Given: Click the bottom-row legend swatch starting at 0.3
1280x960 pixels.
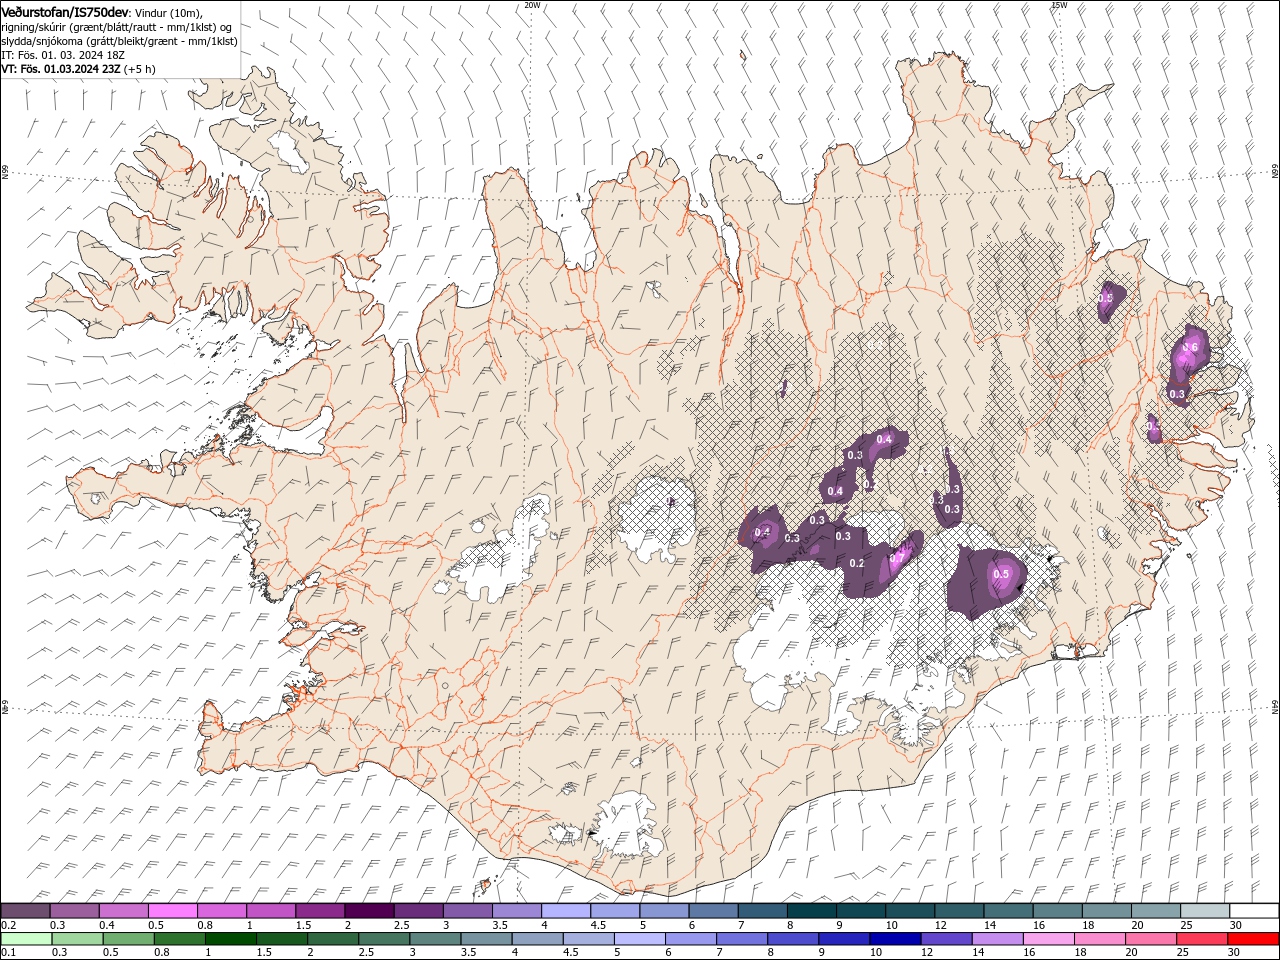Looking at the screenshot, I should pyautogui.click(x=77, y=939).
